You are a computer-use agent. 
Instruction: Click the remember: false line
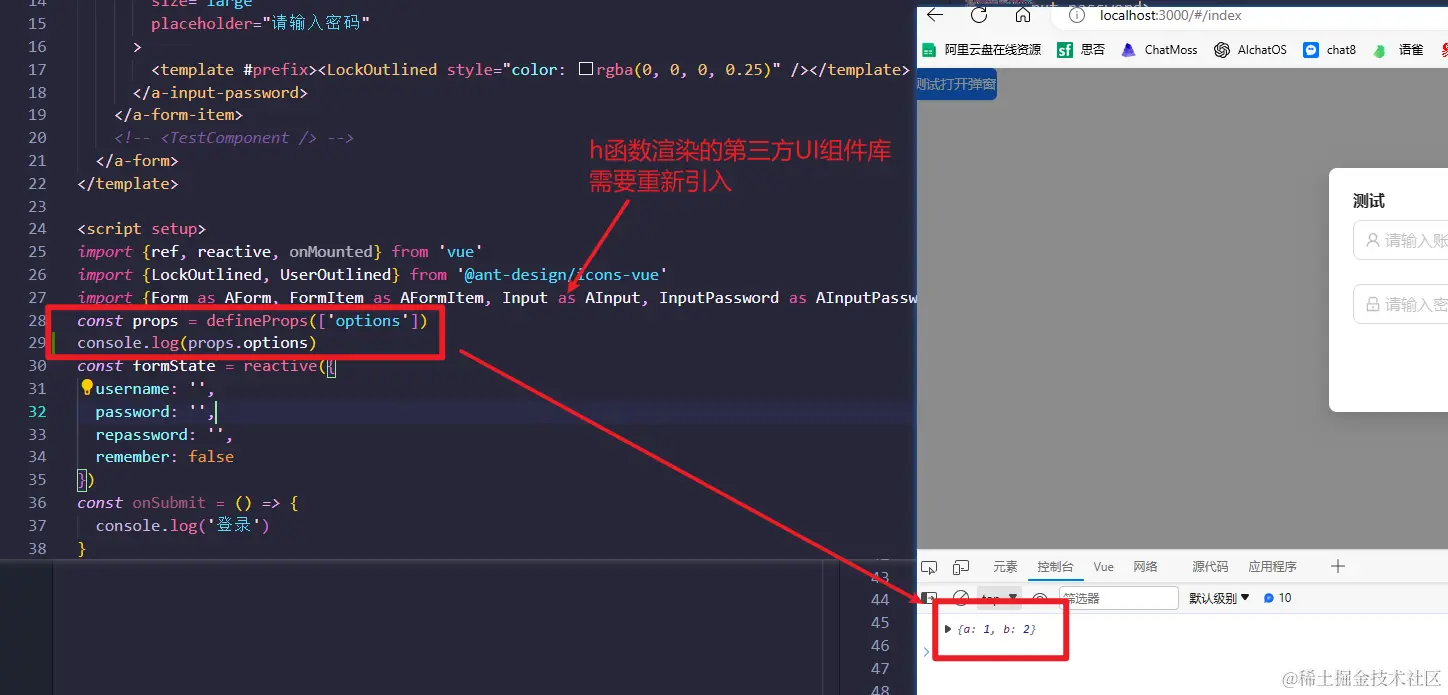pos(165,457)
